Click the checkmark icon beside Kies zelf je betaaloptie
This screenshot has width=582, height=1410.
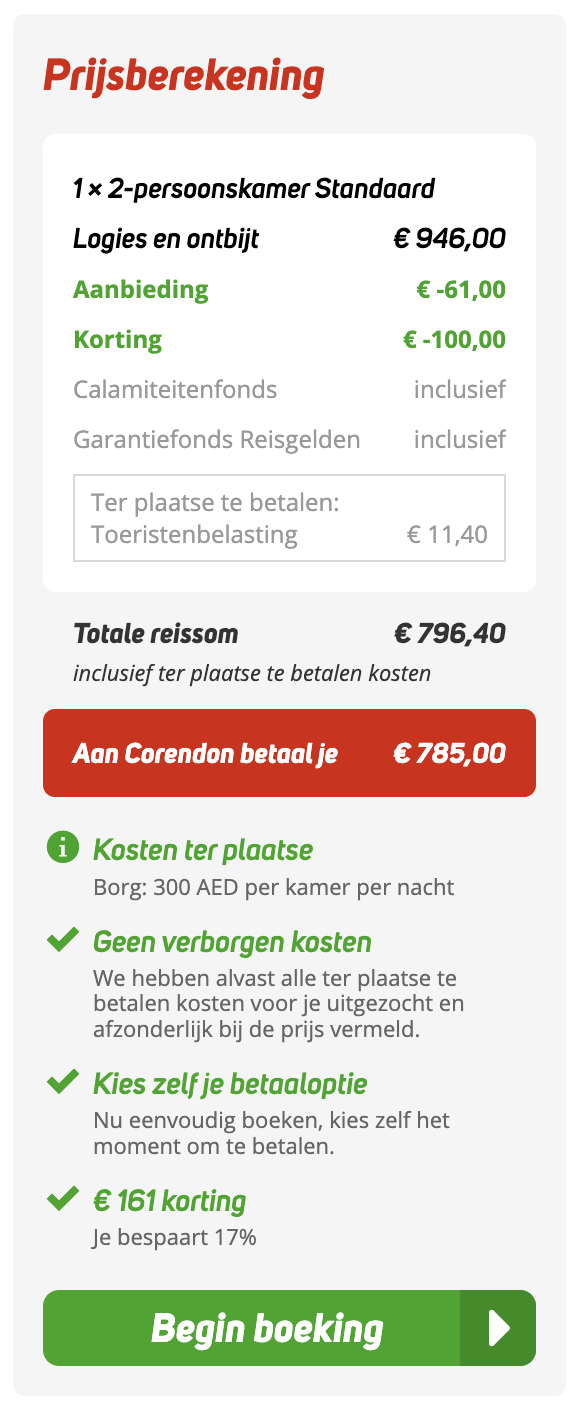coord(62,1082)
